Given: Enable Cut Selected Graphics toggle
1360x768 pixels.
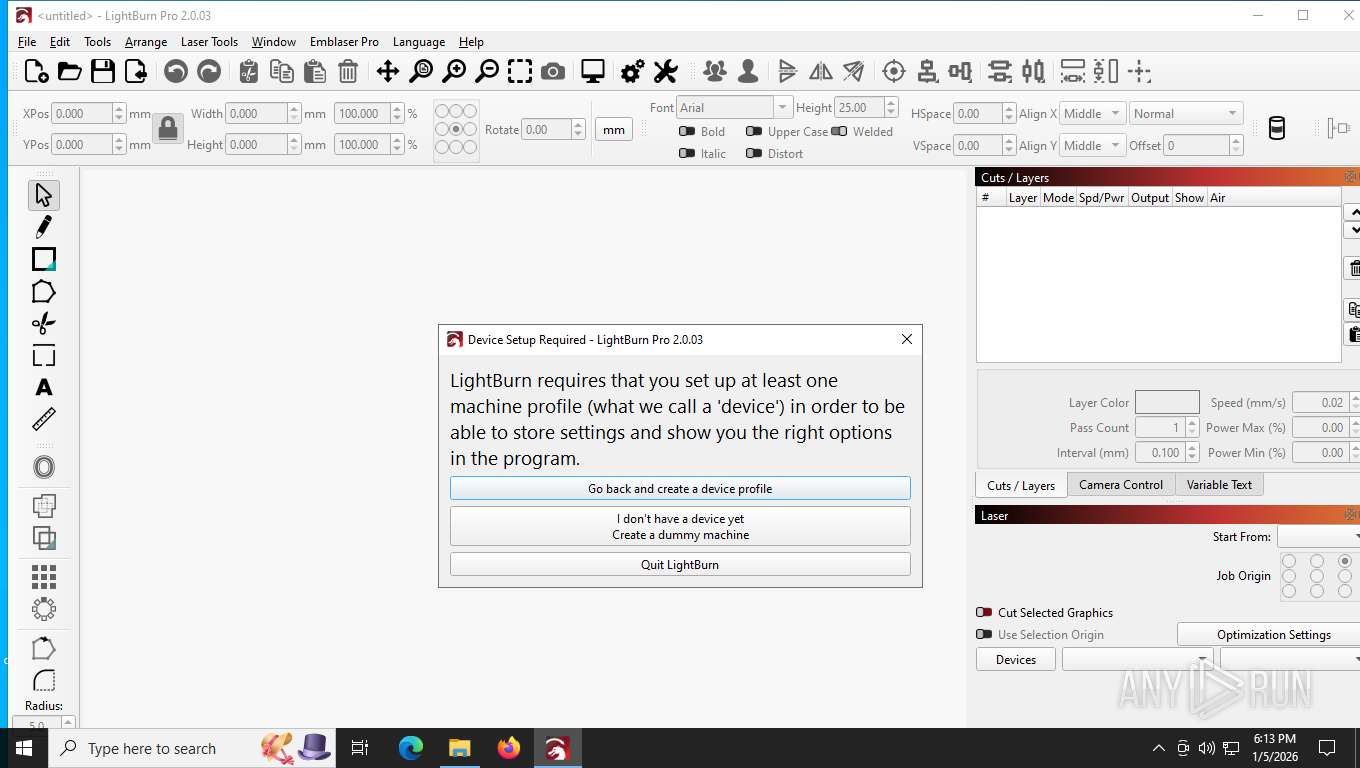Looking at the screenshot, I should [x=984, y=612].
